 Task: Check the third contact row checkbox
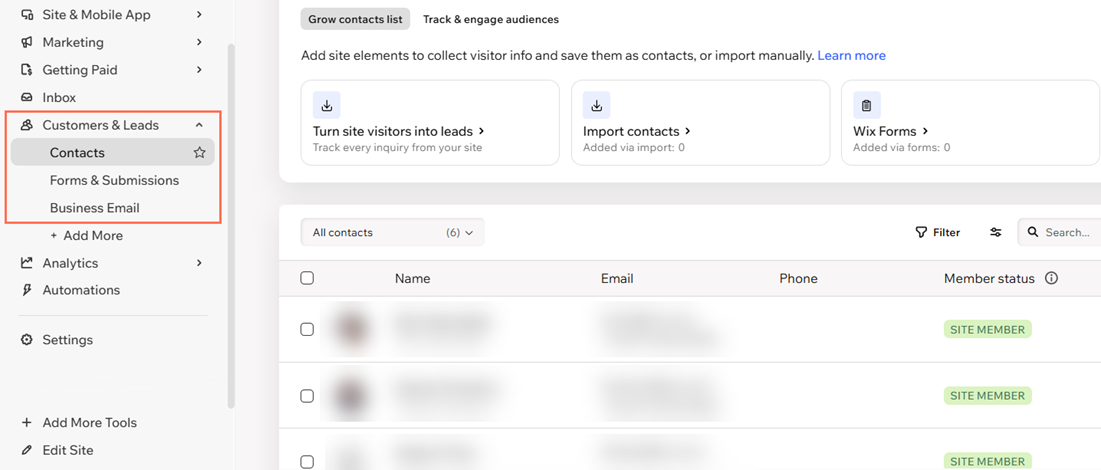tap(307, 462)
